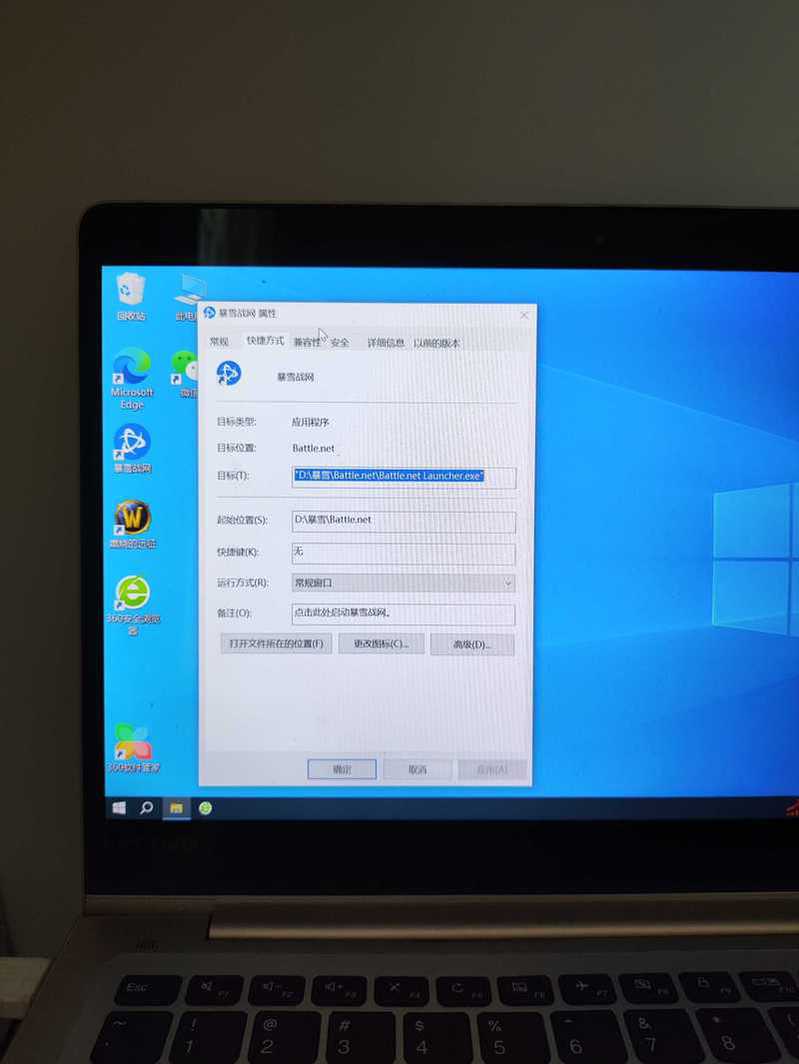The image size is (799, 1064).
Task: Select the World of Warcraft desktop shortcut
Action: (133, 525)
